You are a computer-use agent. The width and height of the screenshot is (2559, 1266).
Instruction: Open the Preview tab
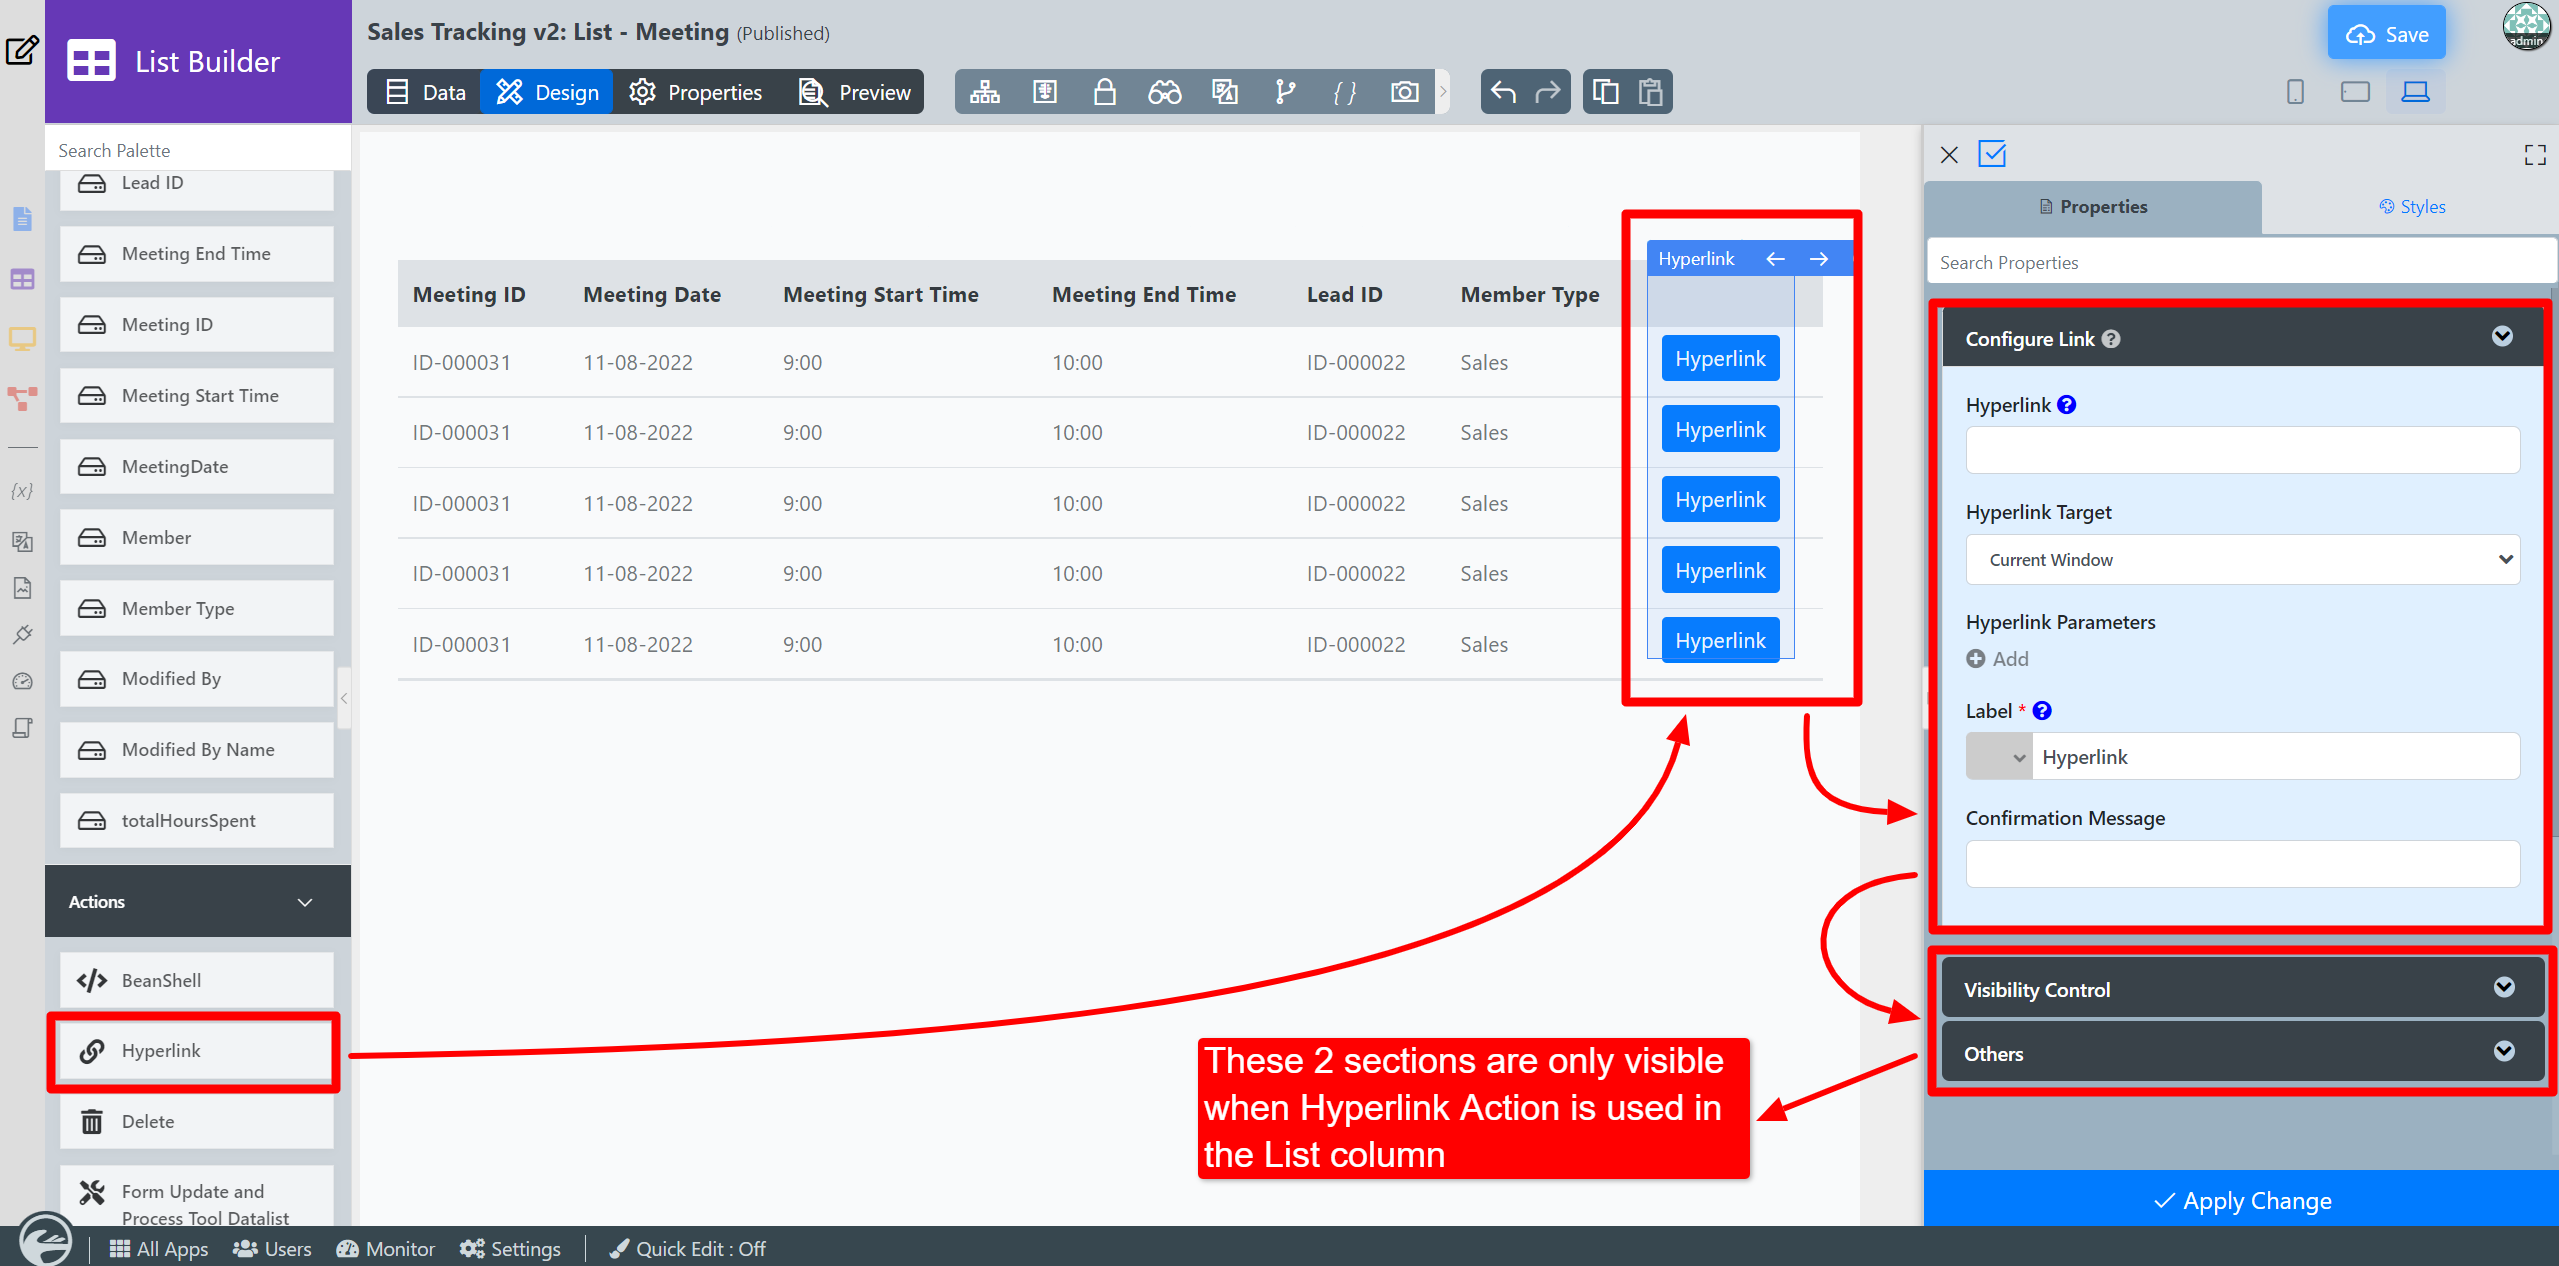855,92
